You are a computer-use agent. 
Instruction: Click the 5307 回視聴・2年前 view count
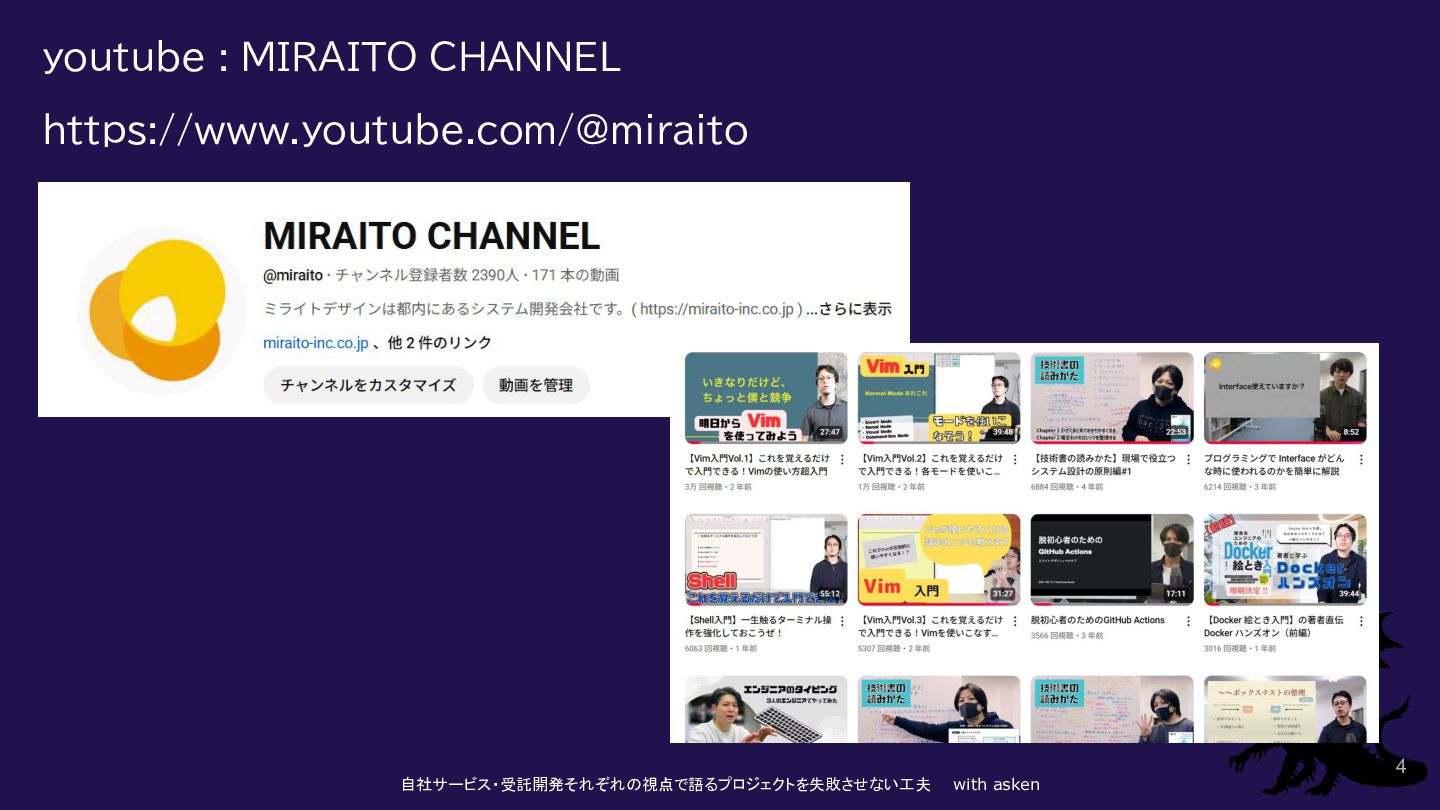(x=894, y=648)
